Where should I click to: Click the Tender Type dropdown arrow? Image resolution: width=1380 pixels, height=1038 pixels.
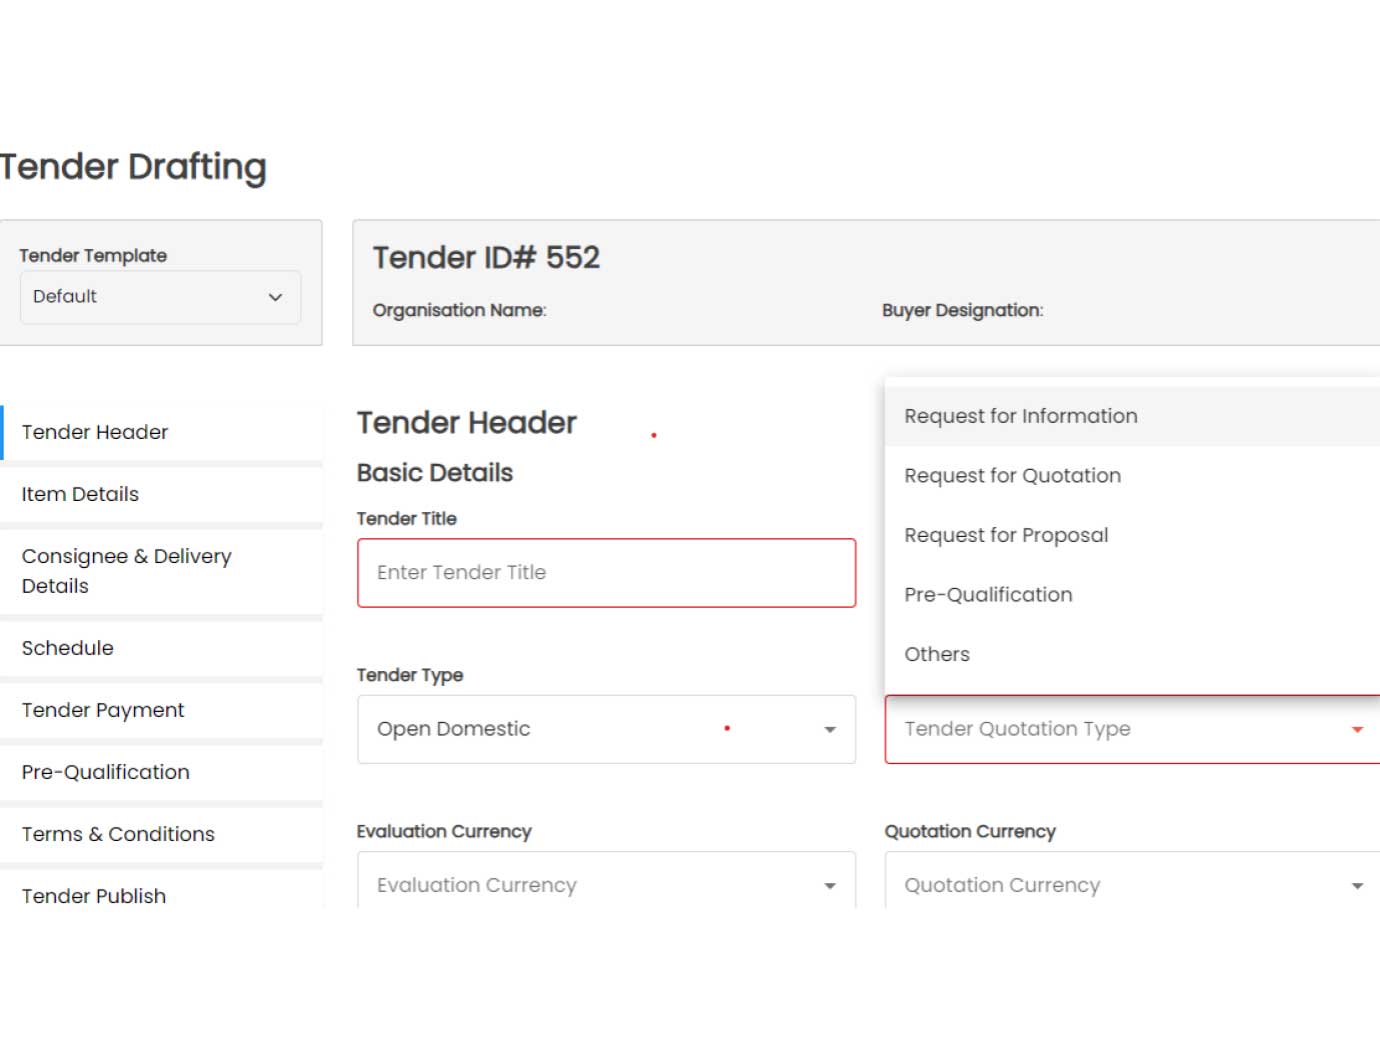pyautogui.click(x=829, y=730)
